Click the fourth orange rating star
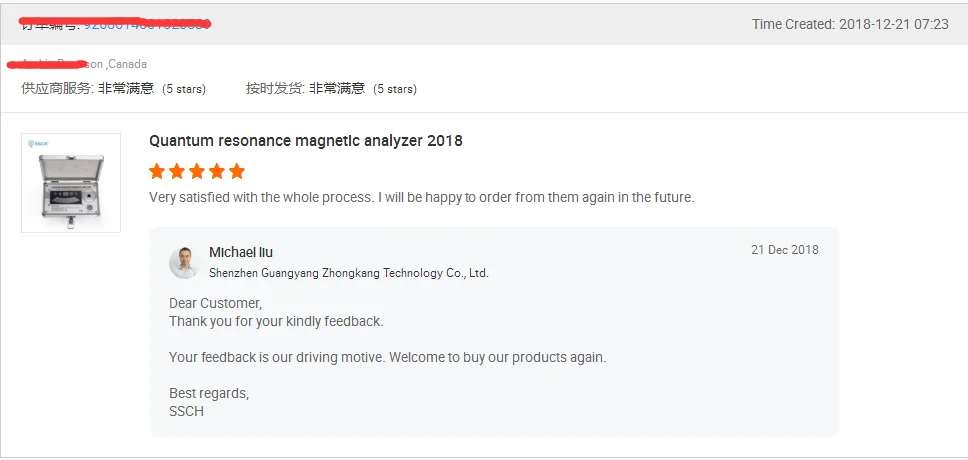 (217, 171)
